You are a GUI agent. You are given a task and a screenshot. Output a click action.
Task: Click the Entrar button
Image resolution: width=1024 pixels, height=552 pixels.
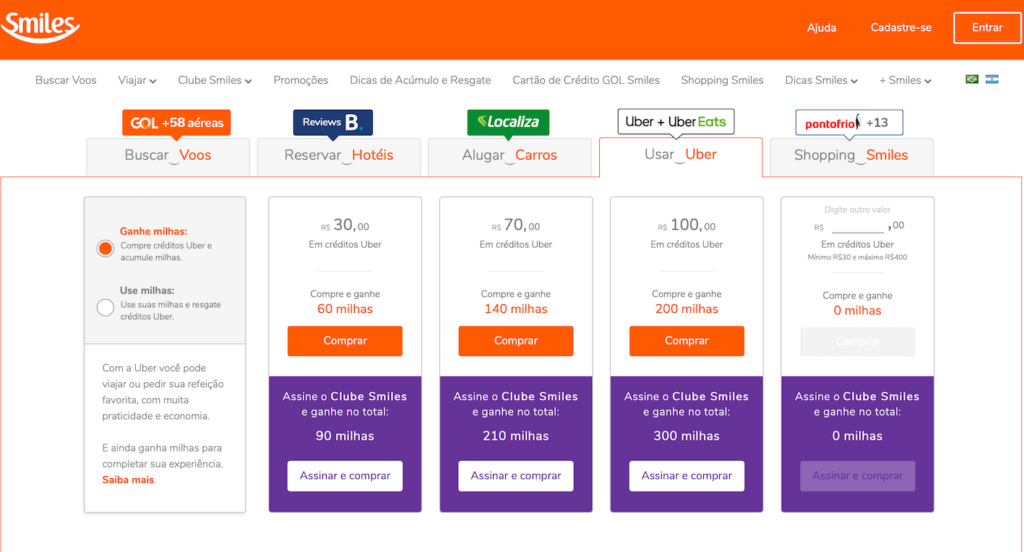[x=987, y=28]
